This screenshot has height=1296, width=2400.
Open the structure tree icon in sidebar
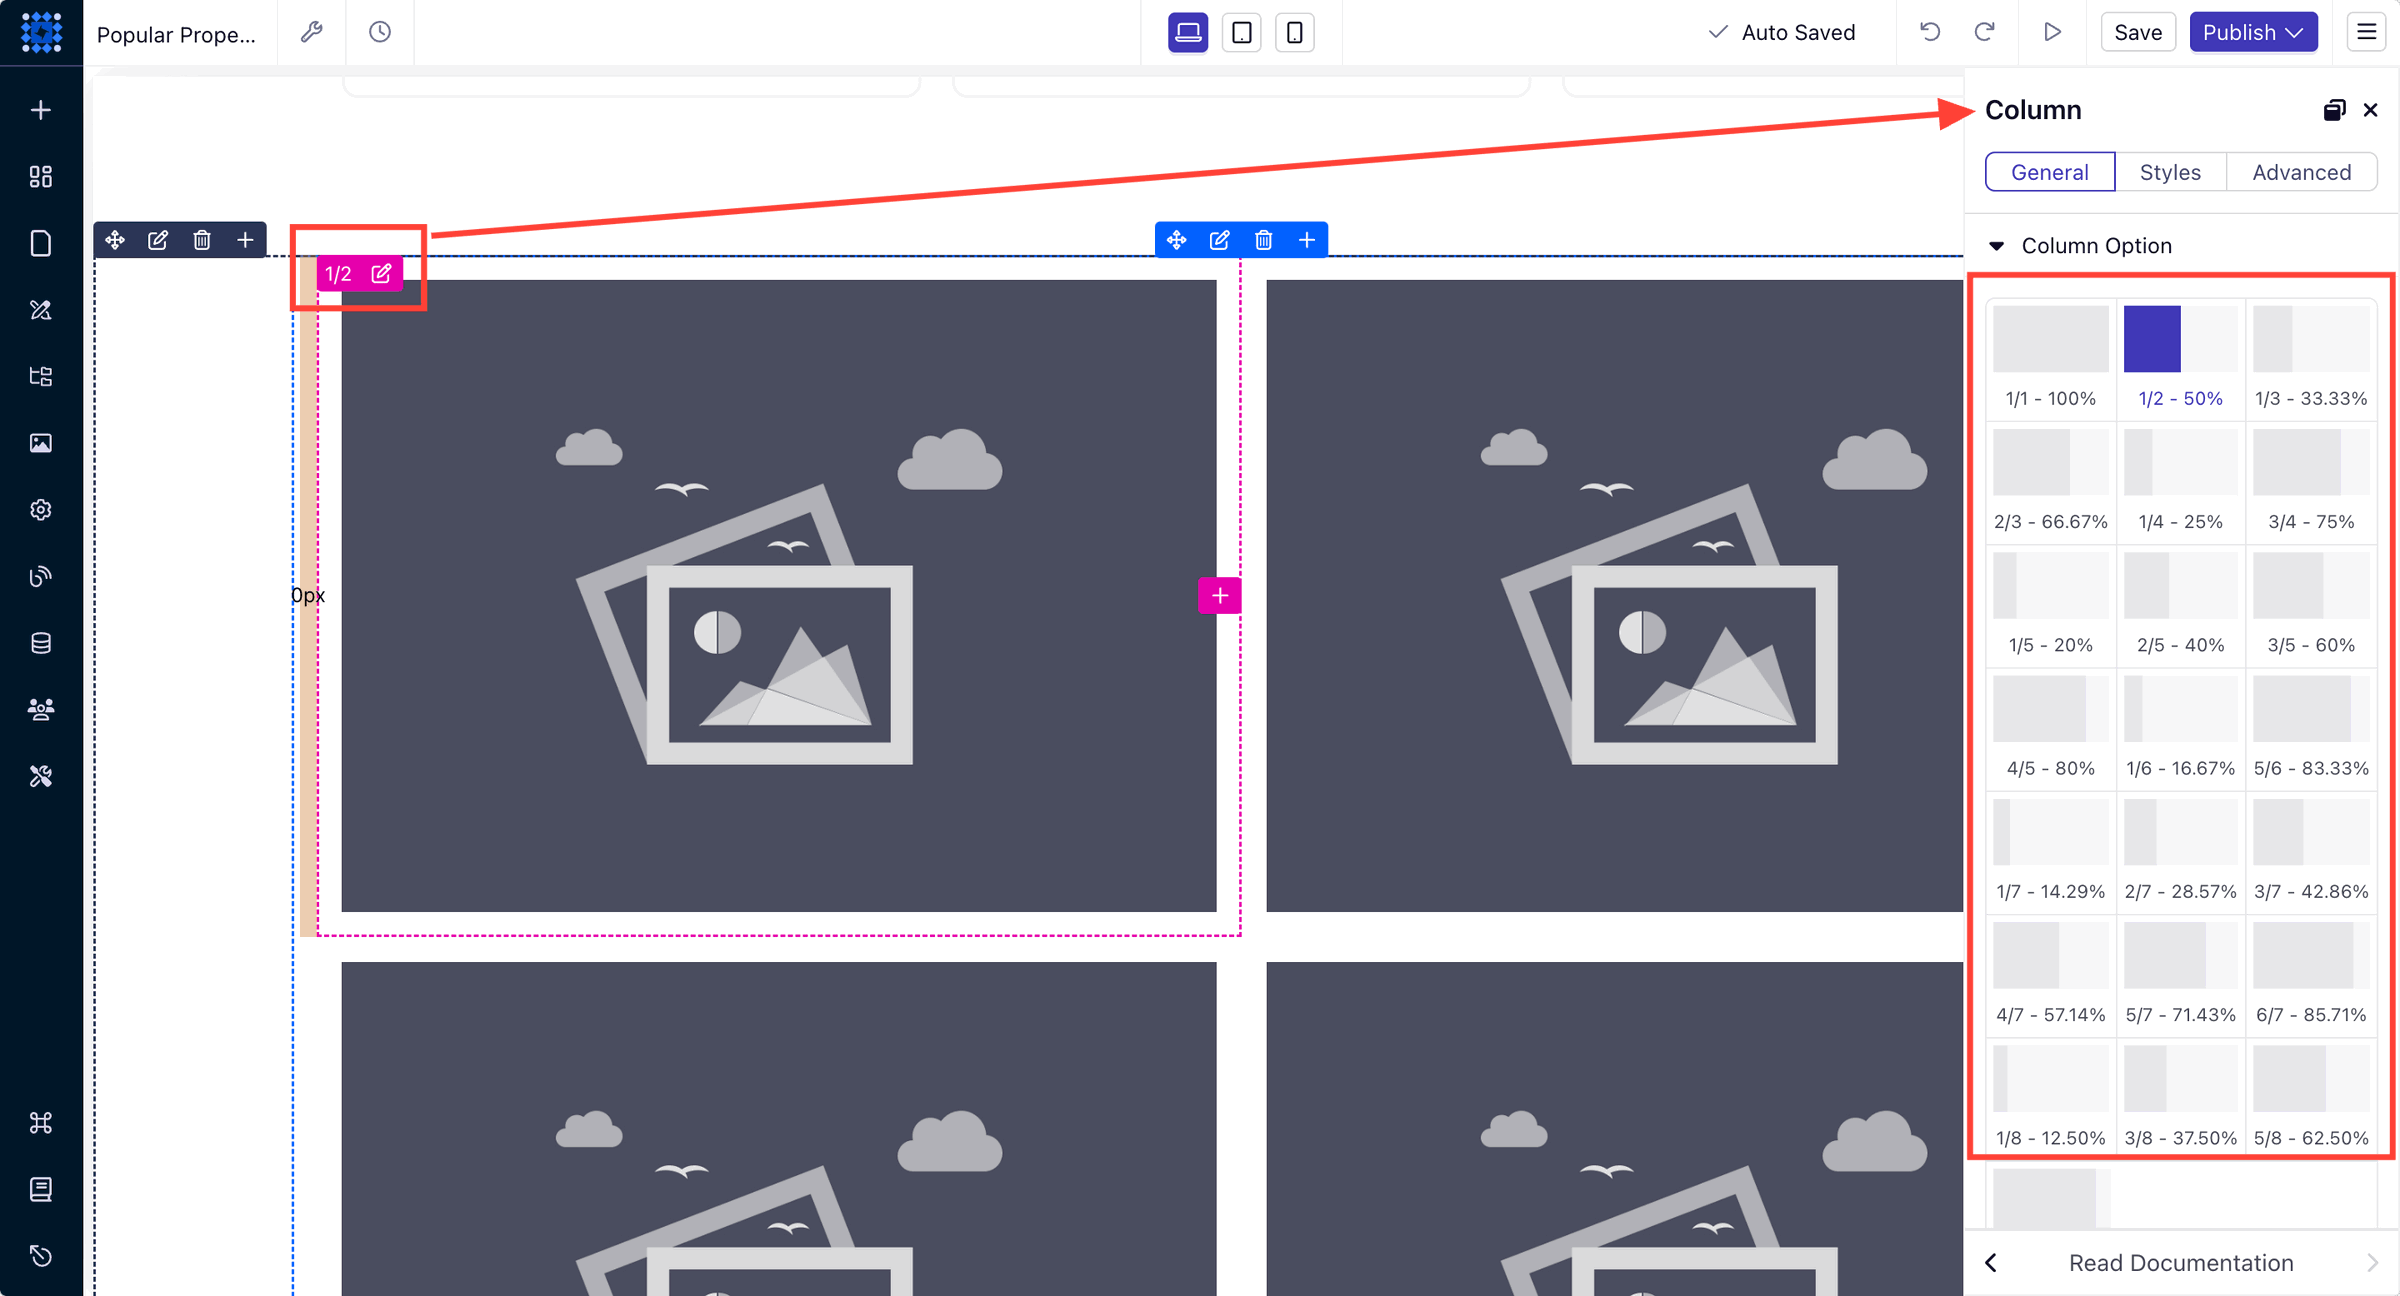[x=41, y=376]
